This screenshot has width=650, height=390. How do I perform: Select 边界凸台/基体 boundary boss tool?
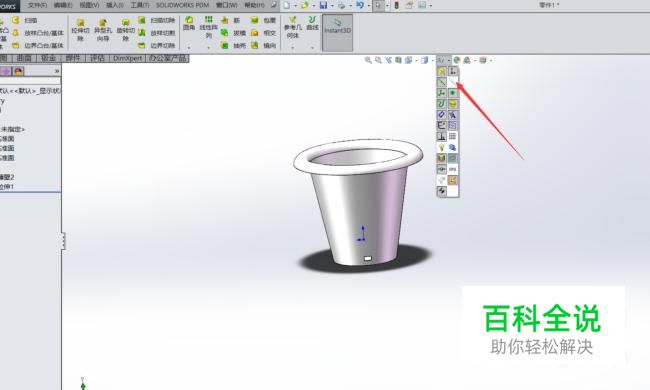point(38,45)
